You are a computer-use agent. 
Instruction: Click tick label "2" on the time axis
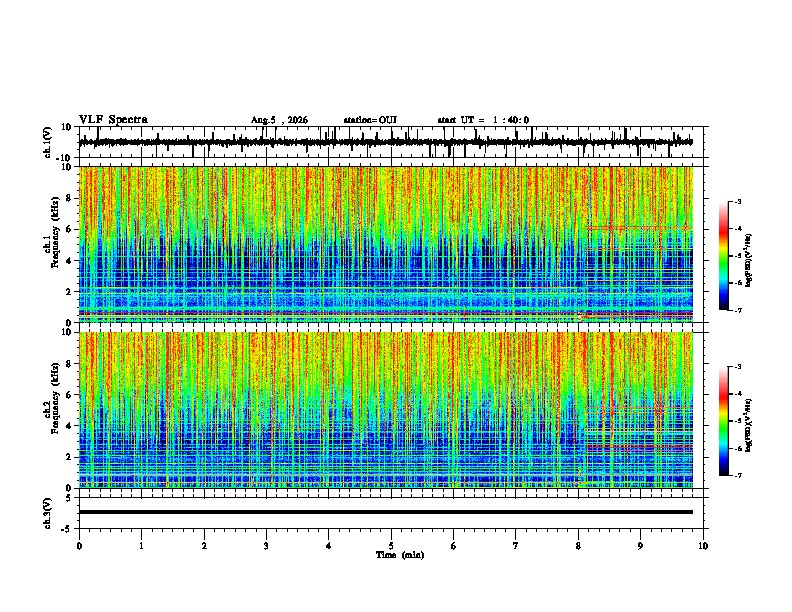pos(204,546)
